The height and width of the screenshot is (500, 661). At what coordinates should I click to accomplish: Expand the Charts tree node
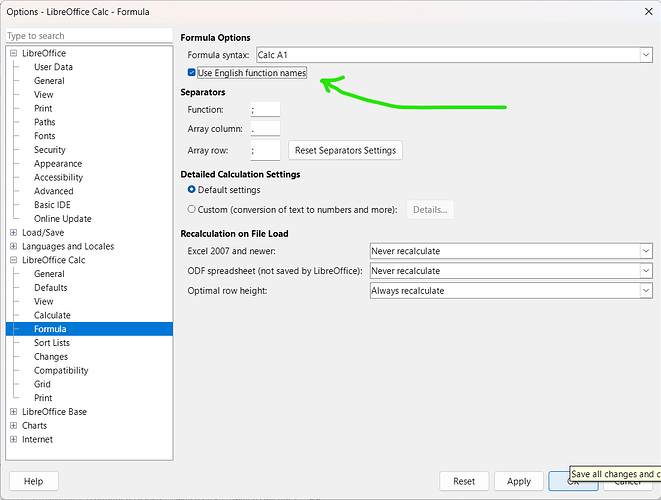tap(13, 425)
